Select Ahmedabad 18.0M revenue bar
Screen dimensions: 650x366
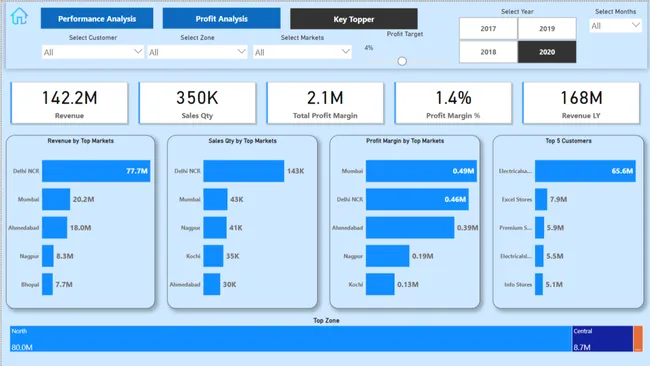(54, 228)
